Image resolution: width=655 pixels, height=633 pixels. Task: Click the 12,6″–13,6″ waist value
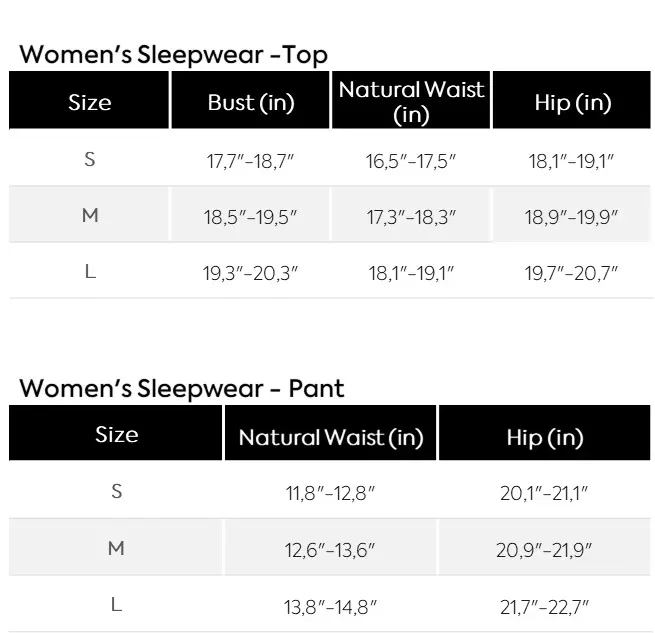pyautogui.click(x=331, y=549)
